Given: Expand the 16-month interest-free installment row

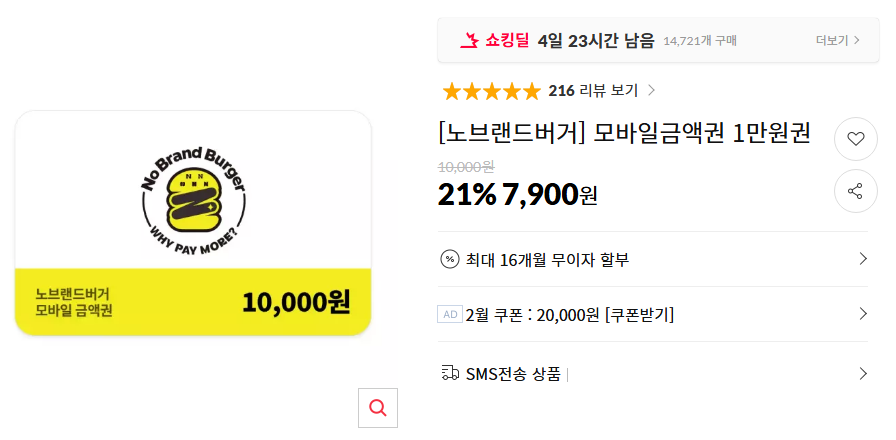Looking at the screenshot, I should [863, 260].
